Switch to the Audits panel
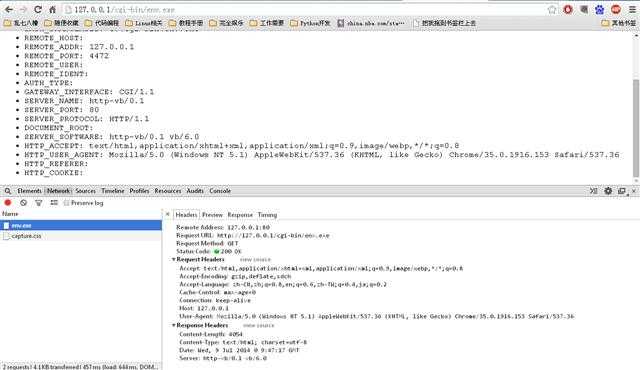This screenshot has width=640, height=370. coord(195,191)
